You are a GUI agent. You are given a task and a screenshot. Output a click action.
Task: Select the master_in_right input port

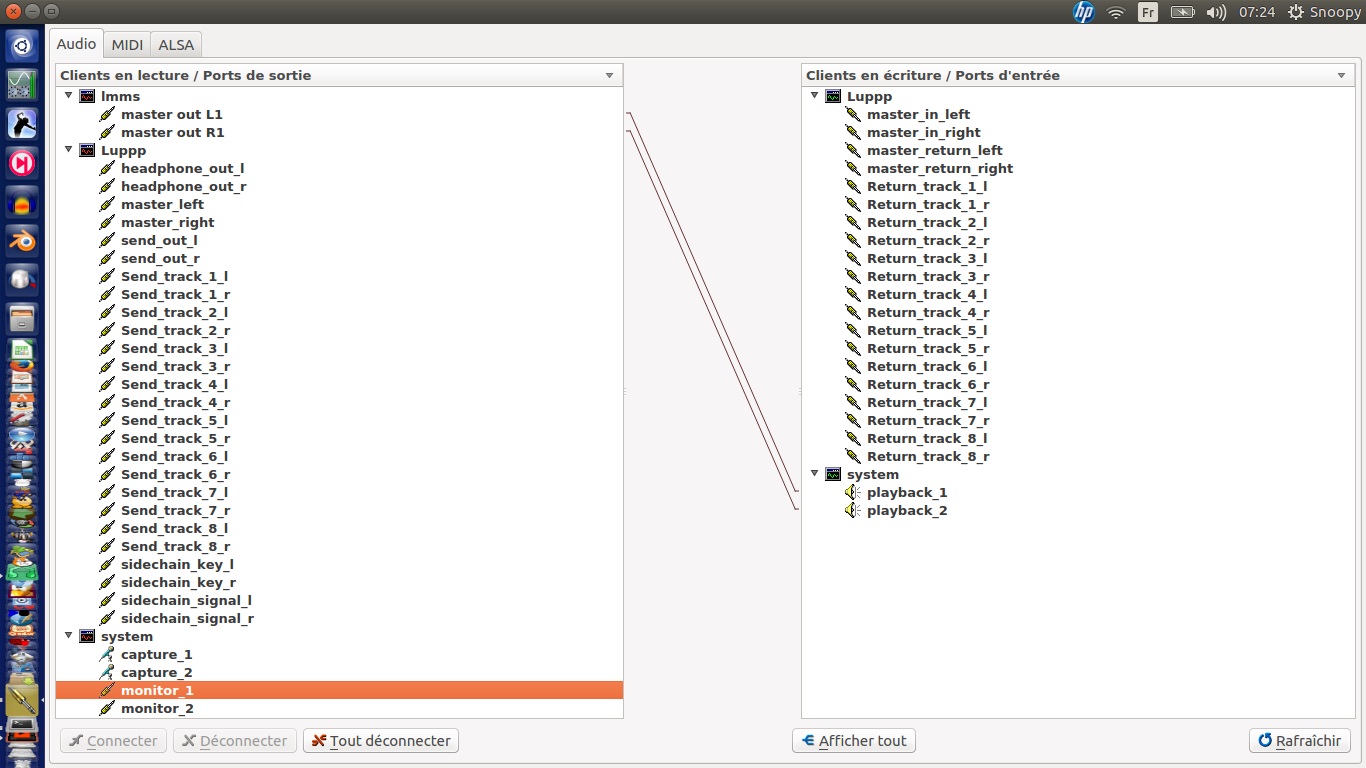pos(924,132)
